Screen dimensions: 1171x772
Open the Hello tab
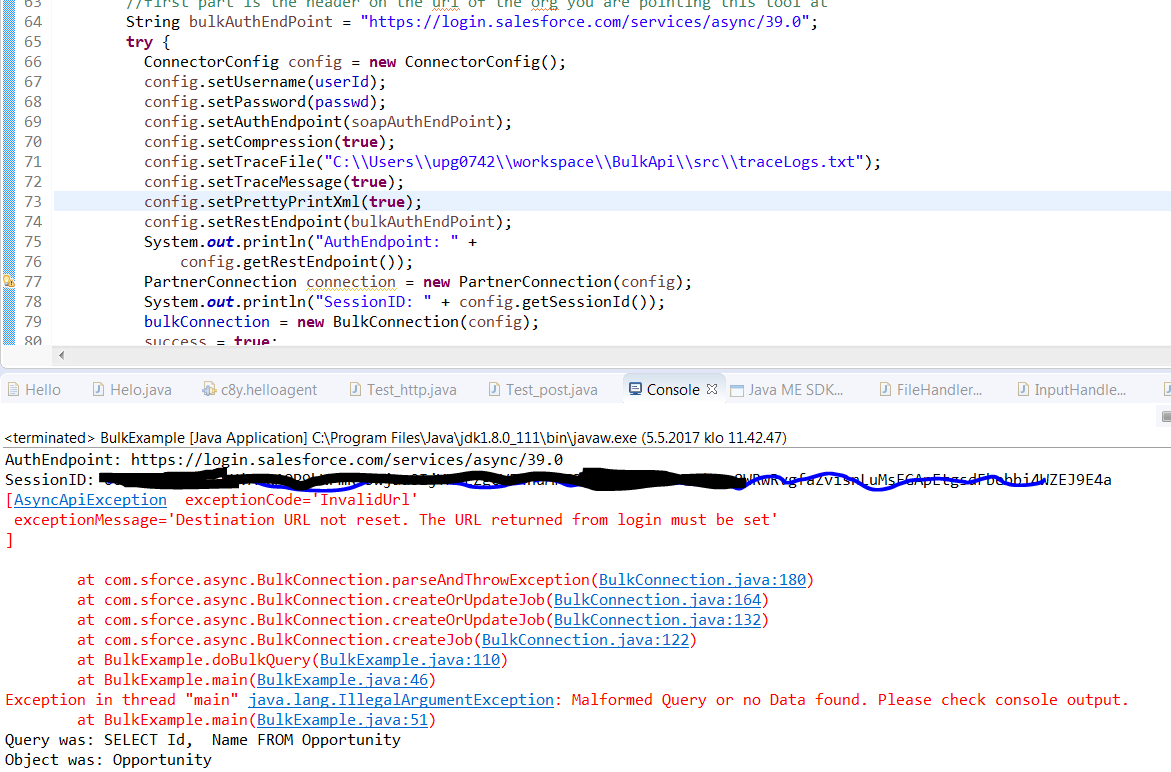point(34,390)
